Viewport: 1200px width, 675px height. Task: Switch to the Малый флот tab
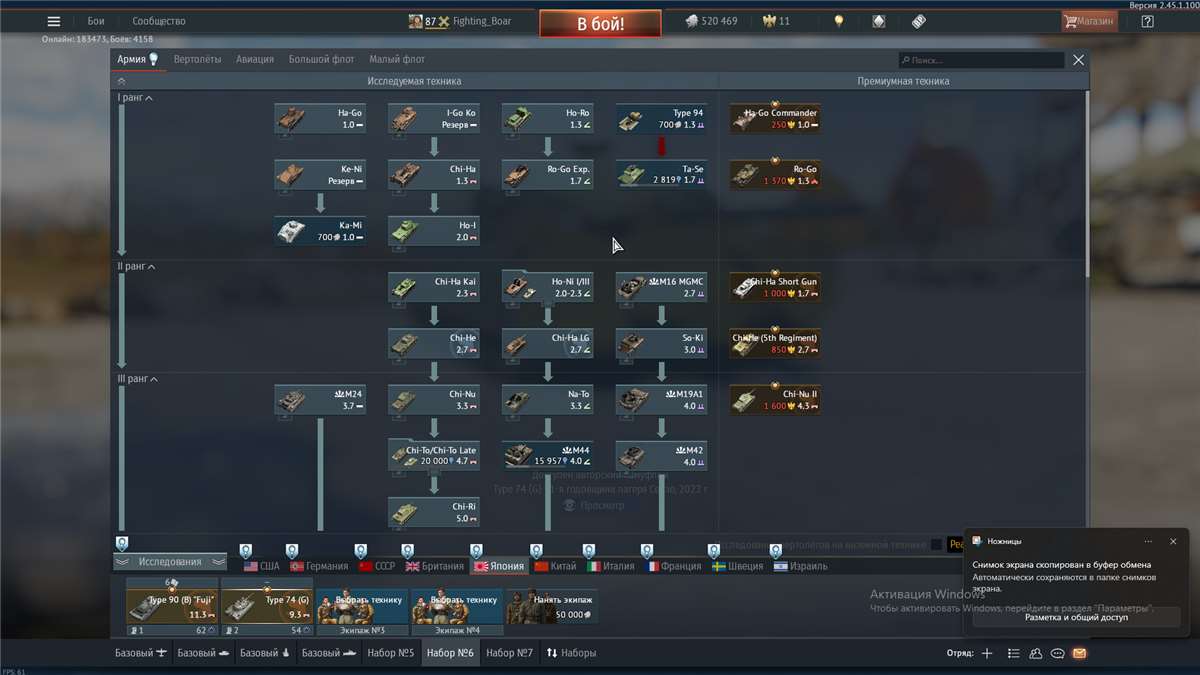397,60
